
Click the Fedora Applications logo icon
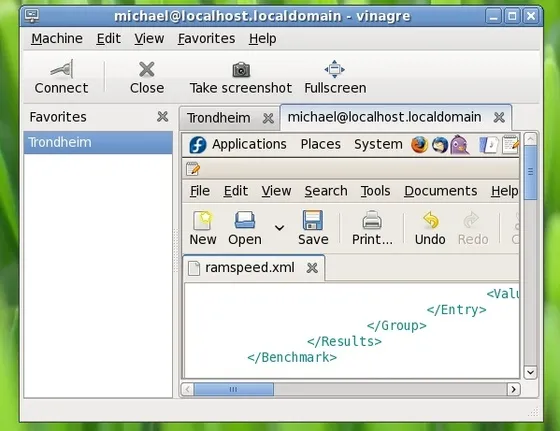coord(198,145)
